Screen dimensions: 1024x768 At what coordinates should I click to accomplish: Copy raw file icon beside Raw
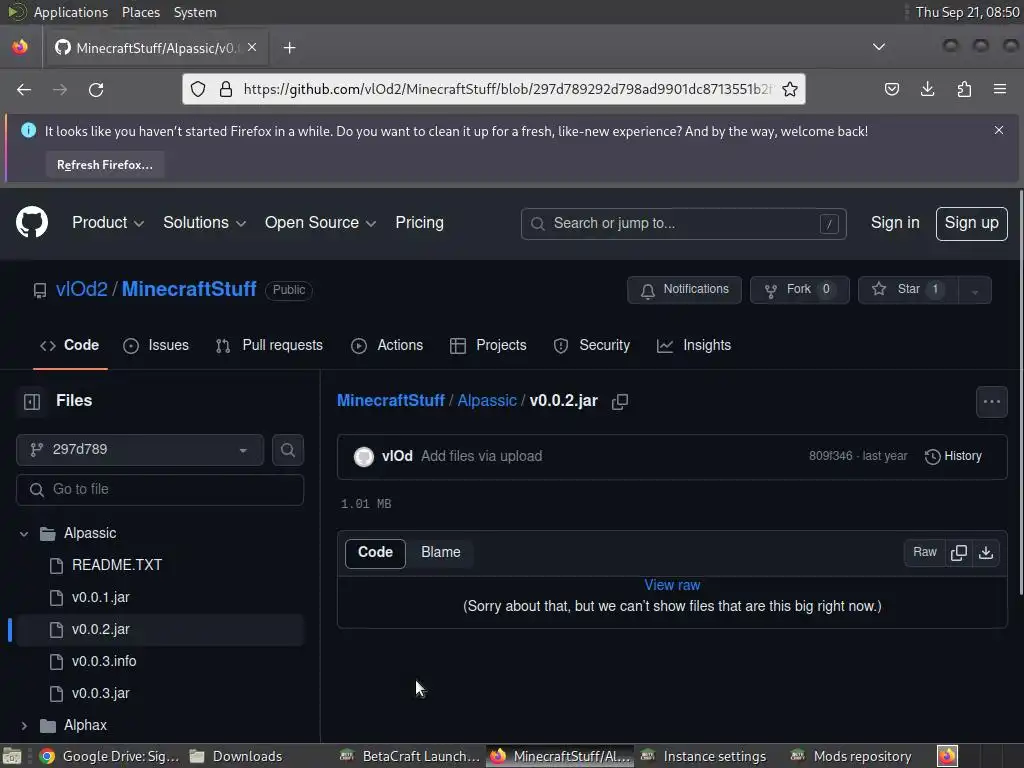click(x=959, y=552)
